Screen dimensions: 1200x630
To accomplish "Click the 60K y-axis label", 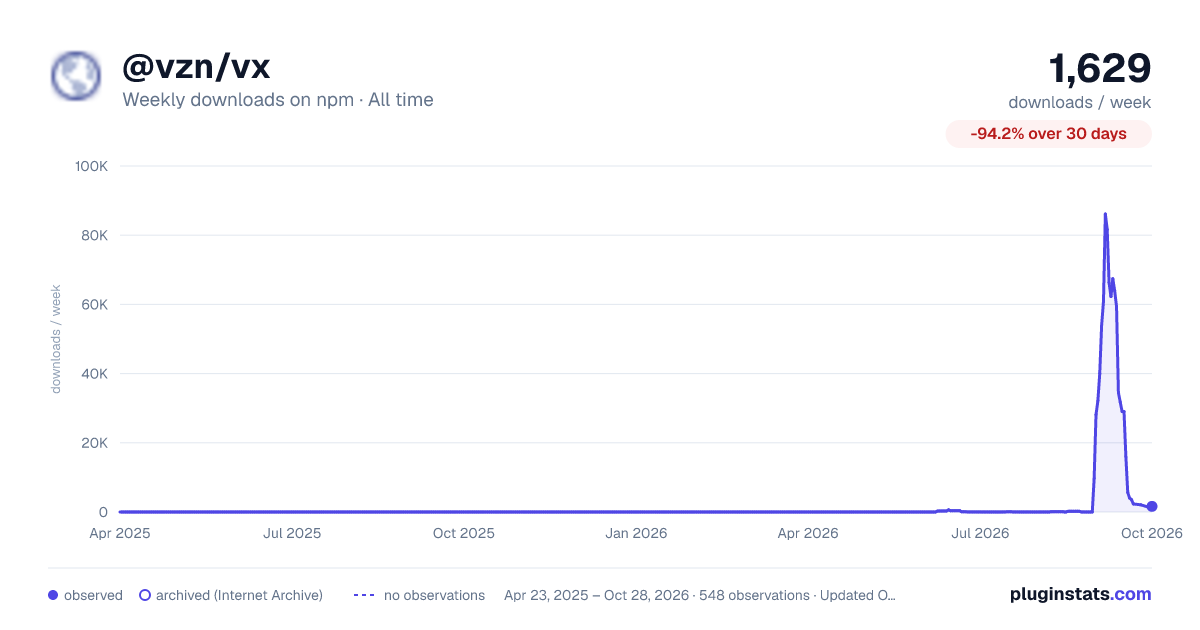I will coord(96,304).
